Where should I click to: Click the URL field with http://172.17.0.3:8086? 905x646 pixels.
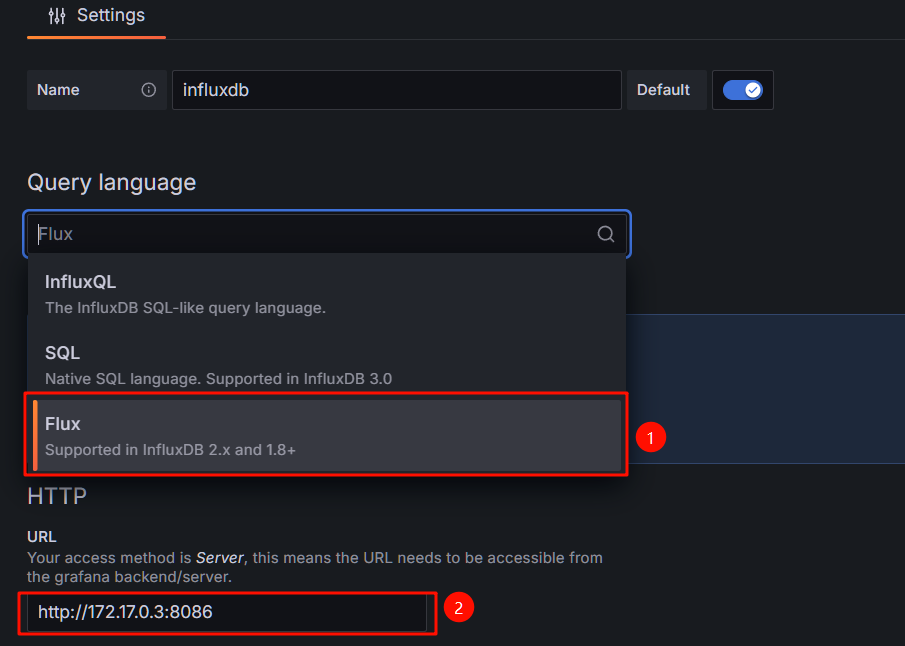[x=228, y=612]
